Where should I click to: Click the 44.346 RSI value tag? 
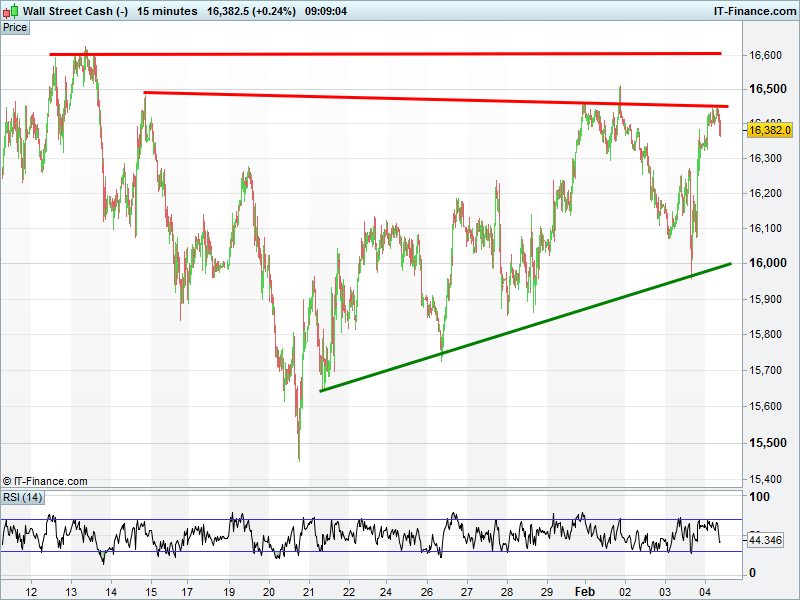tap(765, 540)
